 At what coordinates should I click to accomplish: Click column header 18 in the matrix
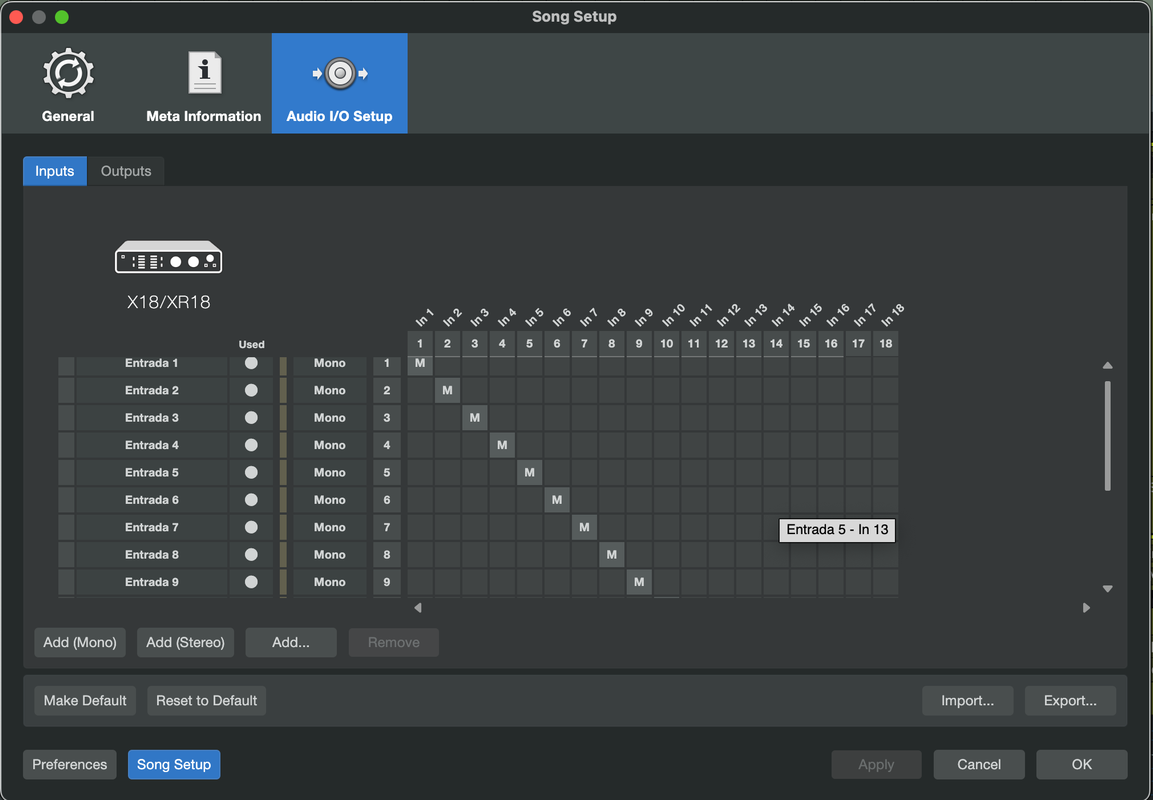tap(885, 343)
